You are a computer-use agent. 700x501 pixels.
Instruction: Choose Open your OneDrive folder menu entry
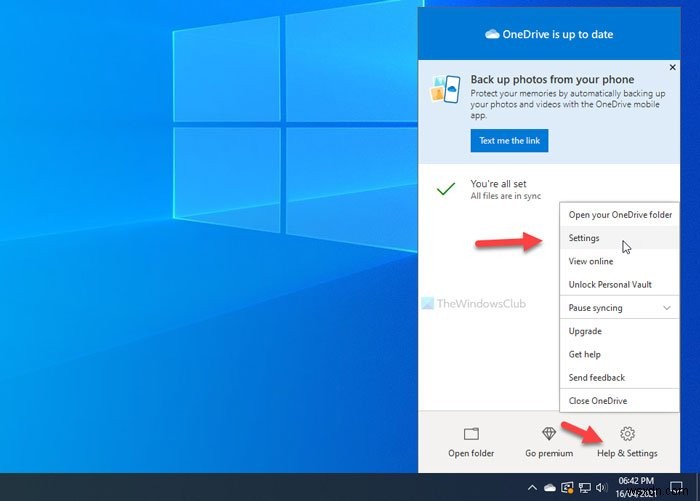[x=619, y=215]
